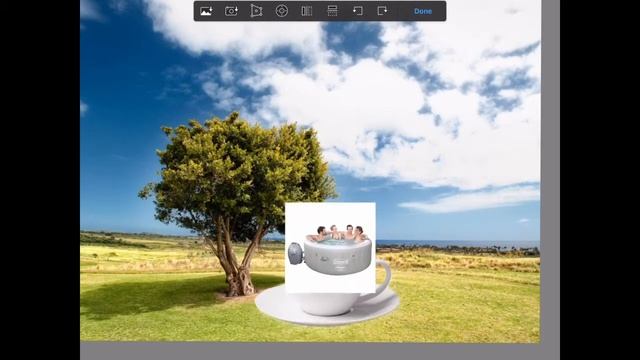Select the distort perspective transform icon

click(256, 11)
